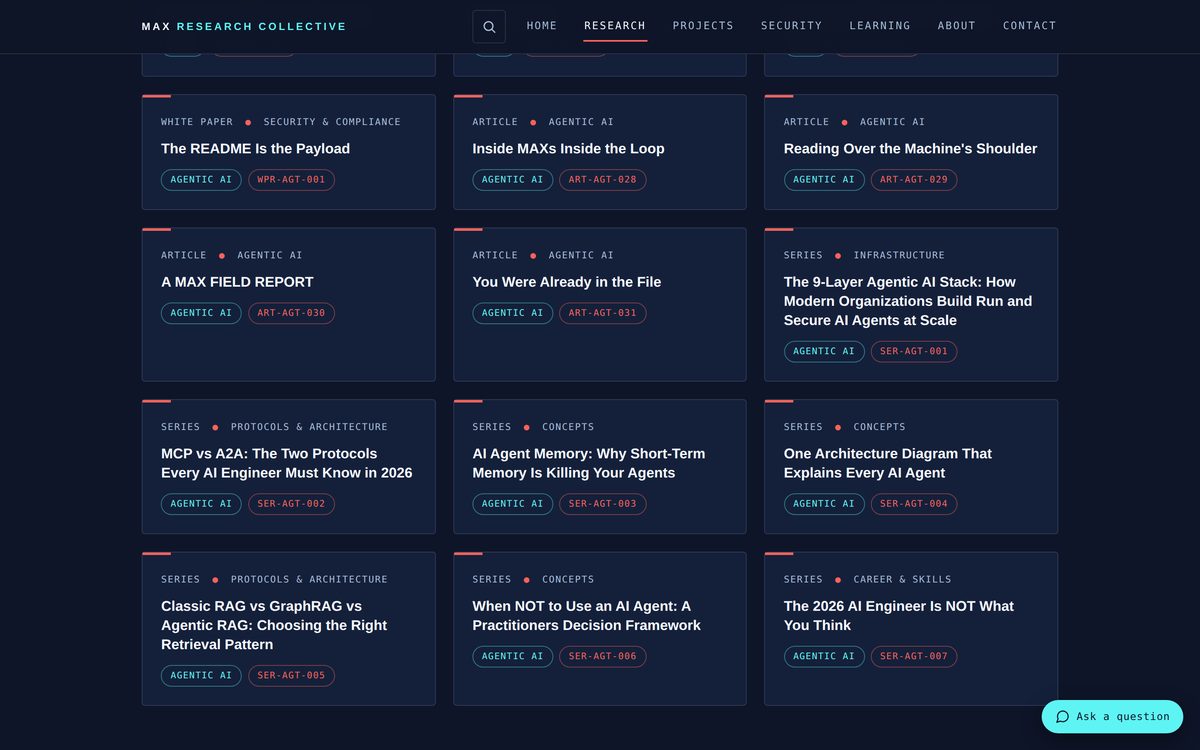
Task: Click Concepts label on AI Agent Memory card
Action: pyautogui.click(x=568, y=427)
